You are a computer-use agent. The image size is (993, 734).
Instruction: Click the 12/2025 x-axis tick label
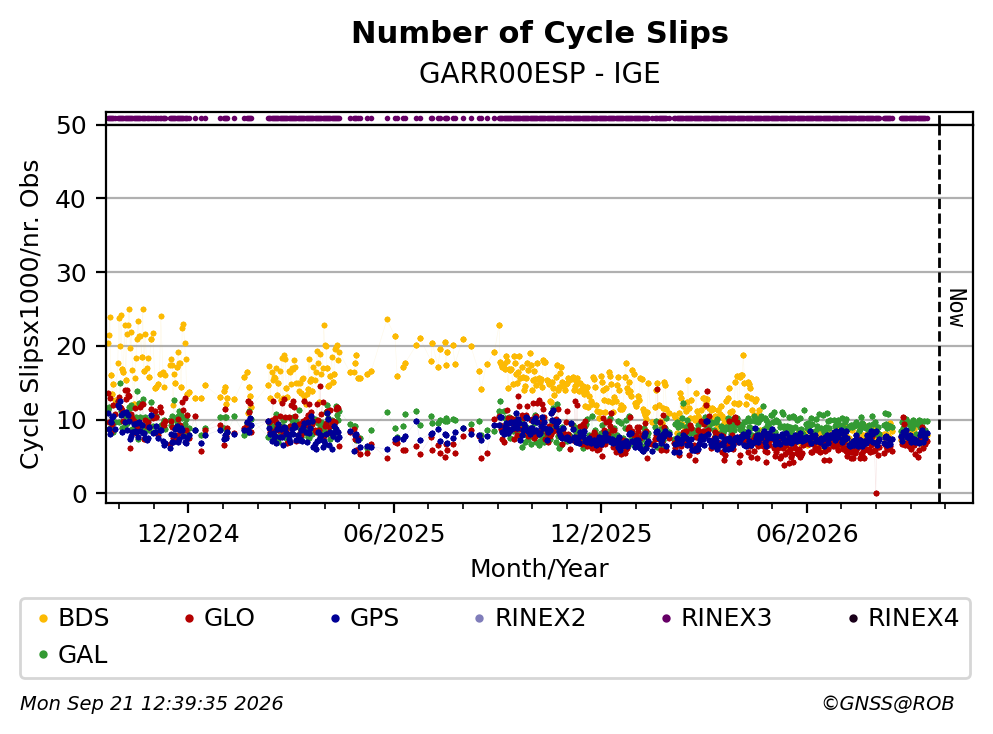click(600, 534)
